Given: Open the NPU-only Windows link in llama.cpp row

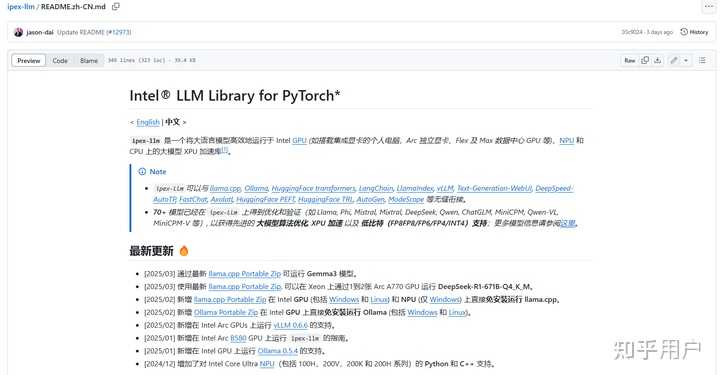Looking at the screenshot, I should tap(445, 299).
